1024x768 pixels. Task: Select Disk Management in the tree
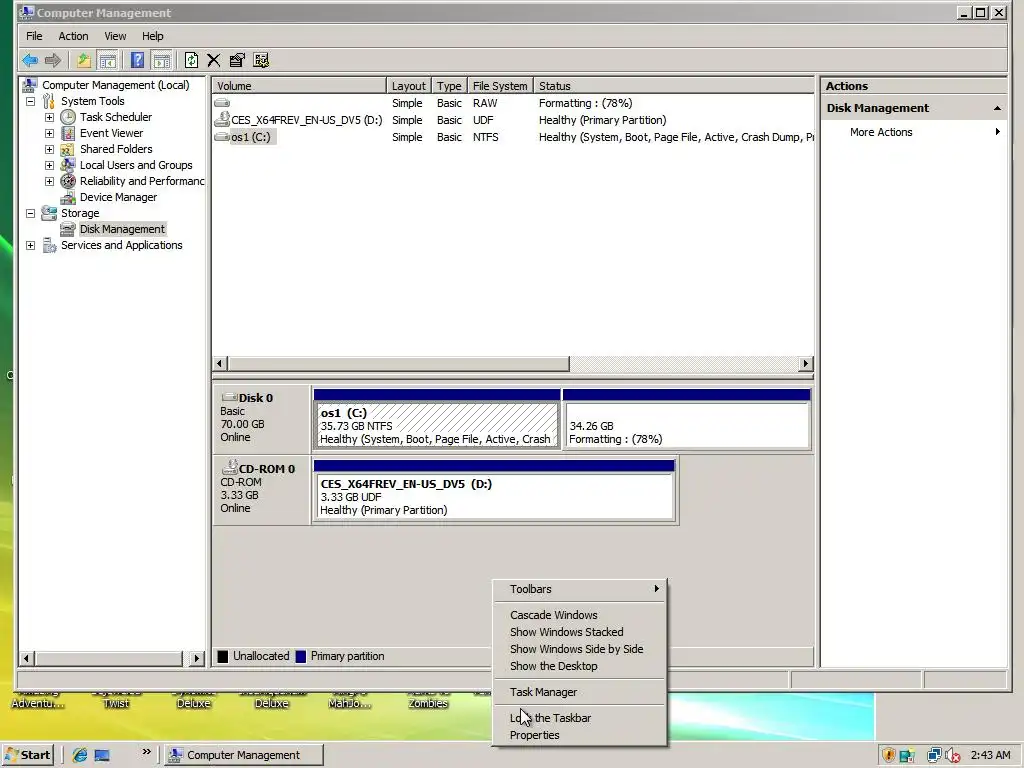coord(122,229)
